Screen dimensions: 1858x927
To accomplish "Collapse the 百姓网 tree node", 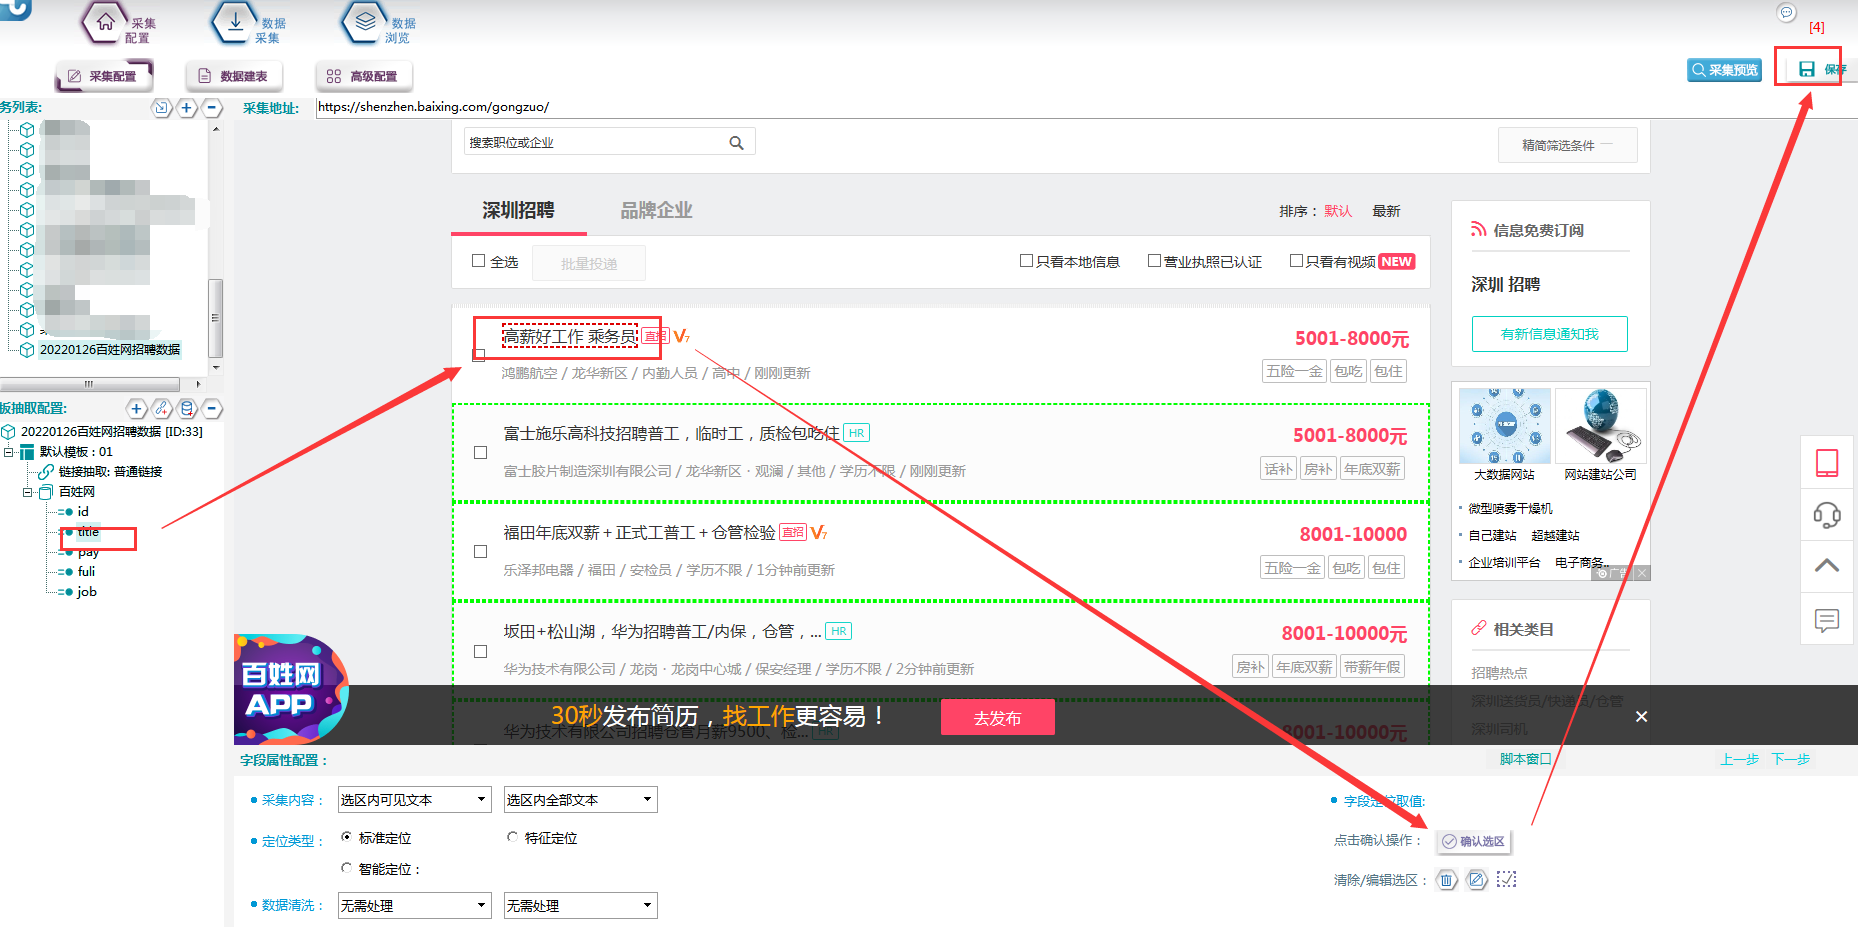I will 28,491.
